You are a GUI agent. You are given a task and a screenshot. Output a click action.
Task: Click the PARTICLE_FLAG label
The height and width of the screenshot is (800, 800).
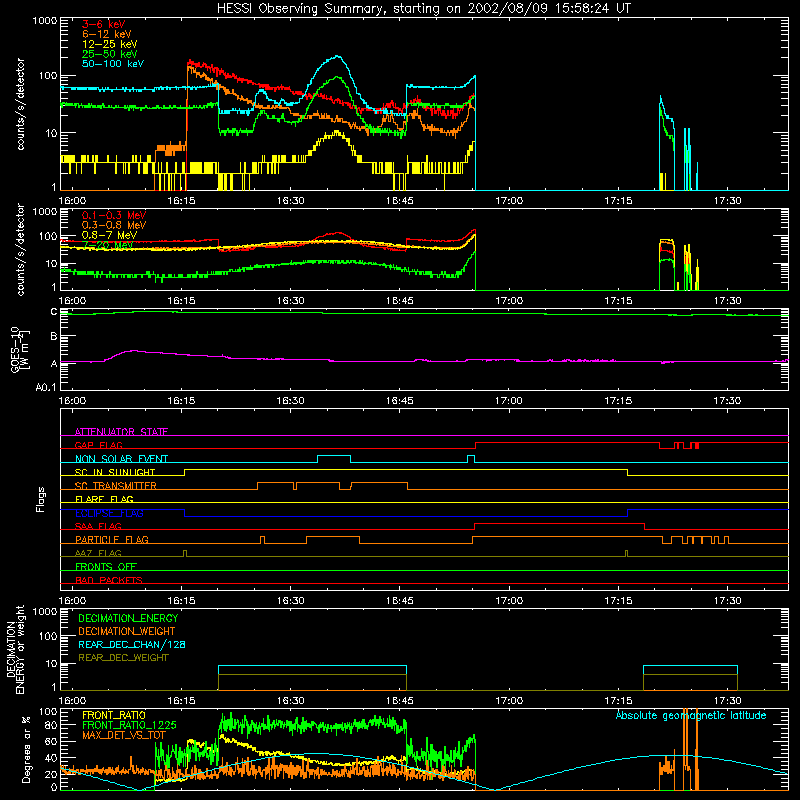[x=112, y=539]
